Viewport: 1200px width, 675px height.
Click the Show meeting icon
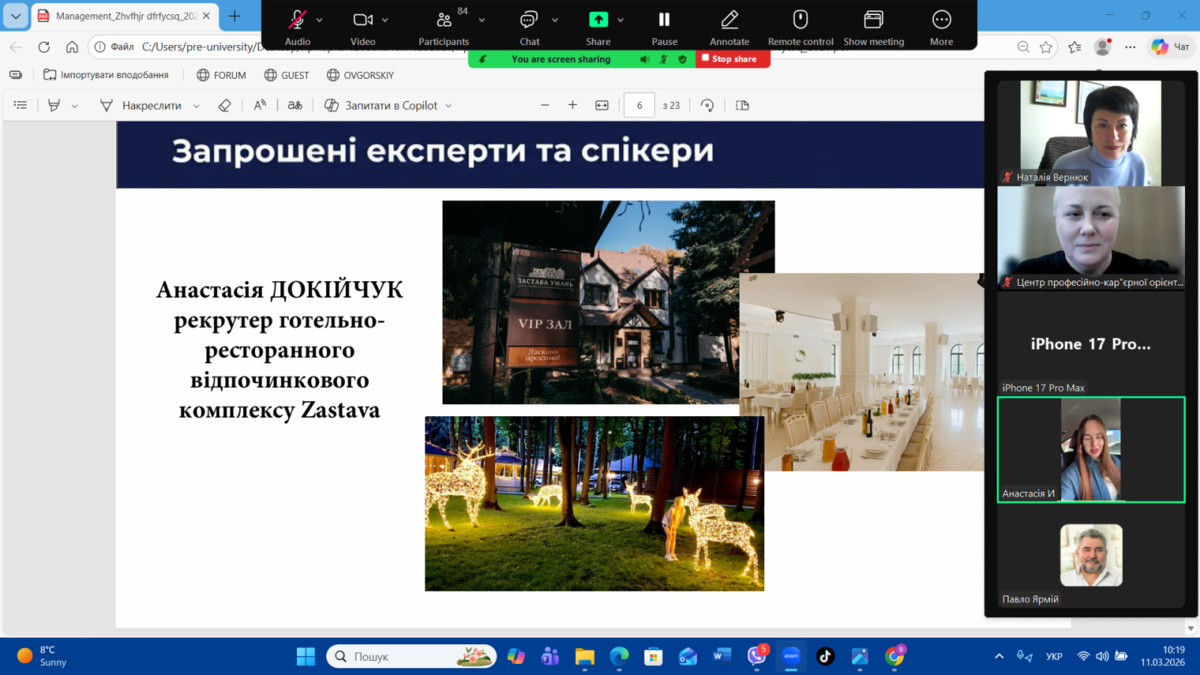pyautogui.click(x=873, y=20)
